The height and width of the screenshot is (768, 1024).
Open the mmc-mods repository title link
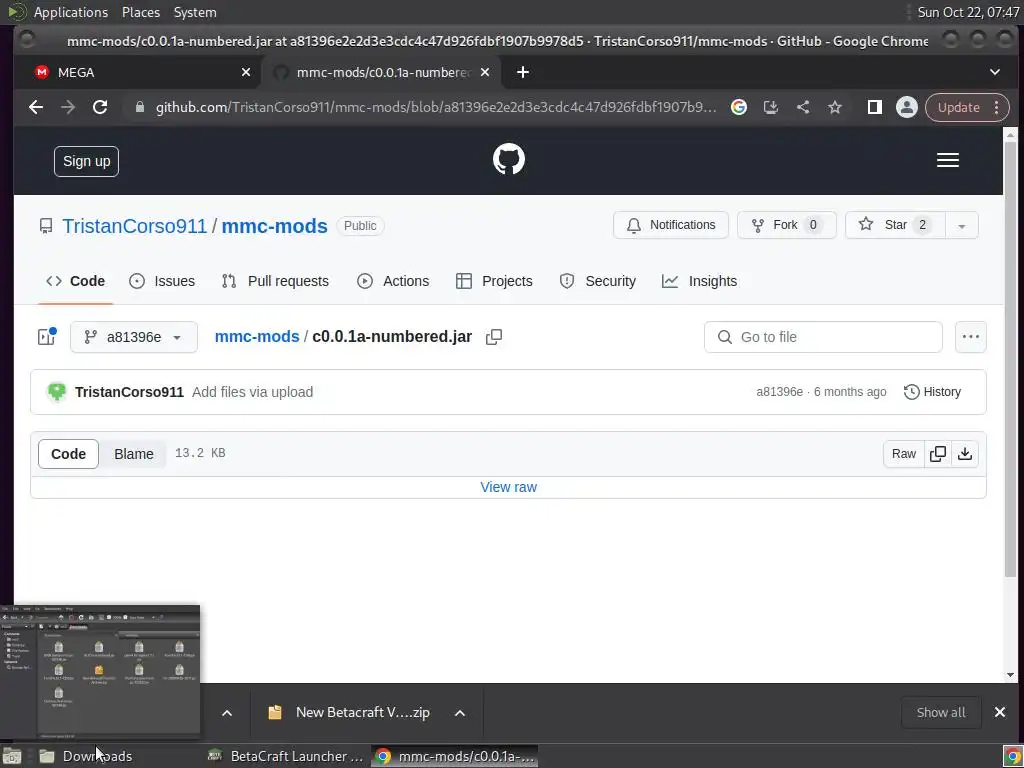point(274,226)
